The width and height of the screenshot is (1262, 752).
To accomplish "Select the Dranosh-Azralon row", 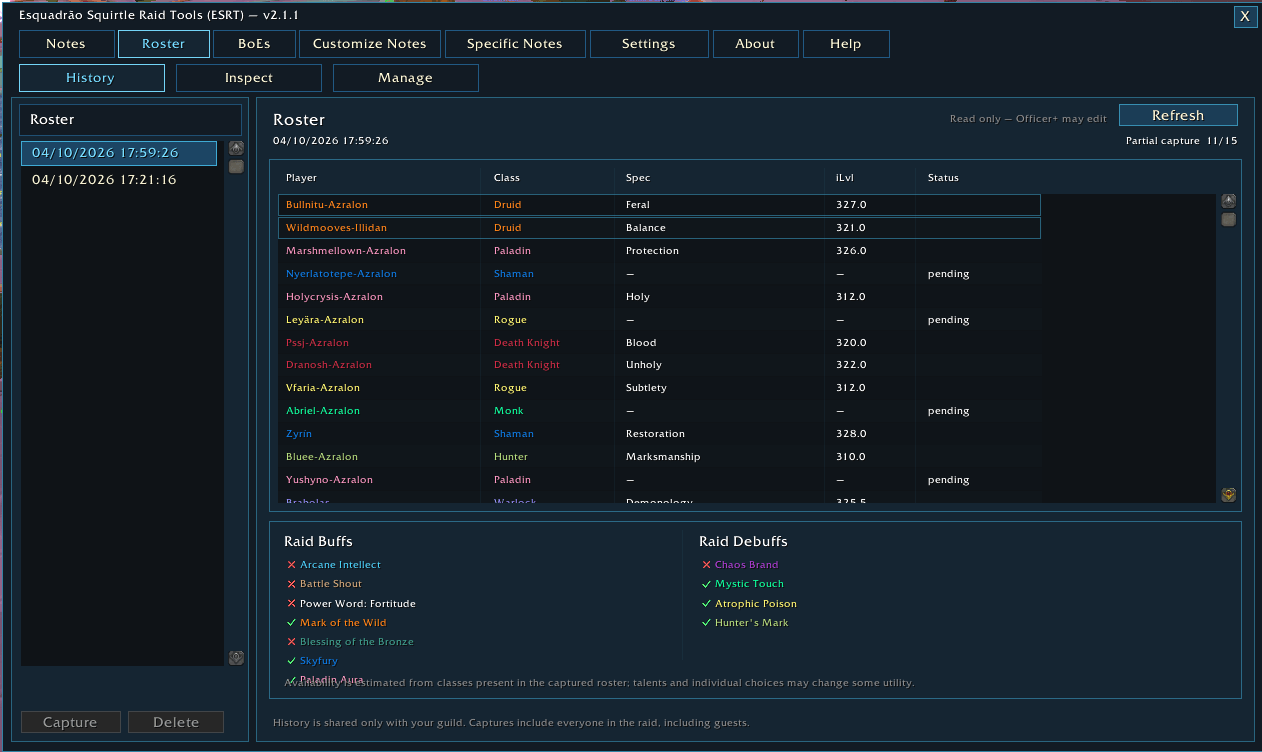I will (x=659, y=365).
